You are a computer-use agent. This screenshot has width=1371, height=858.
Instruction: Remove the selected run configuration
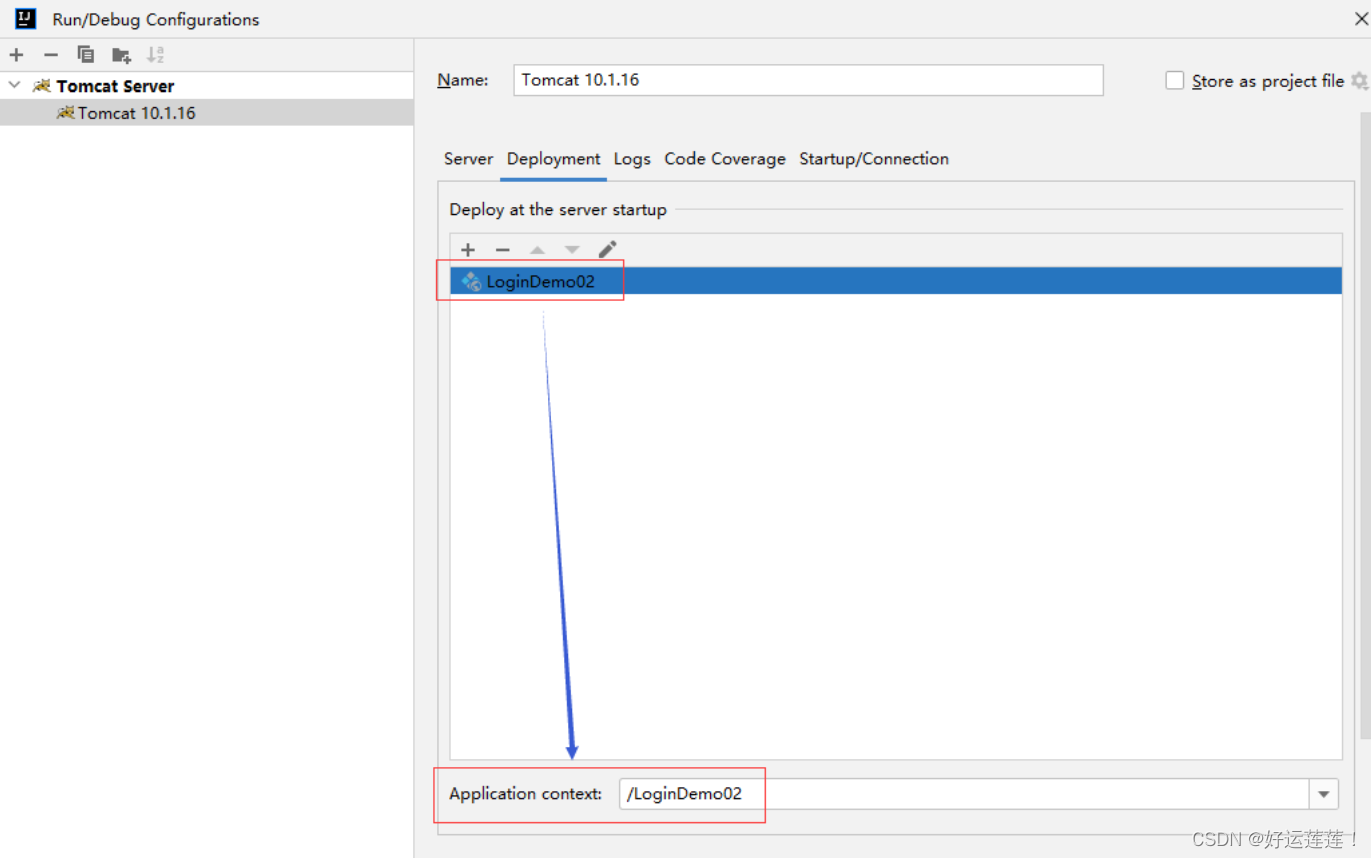pyautogui.click(x=51, y=55)
